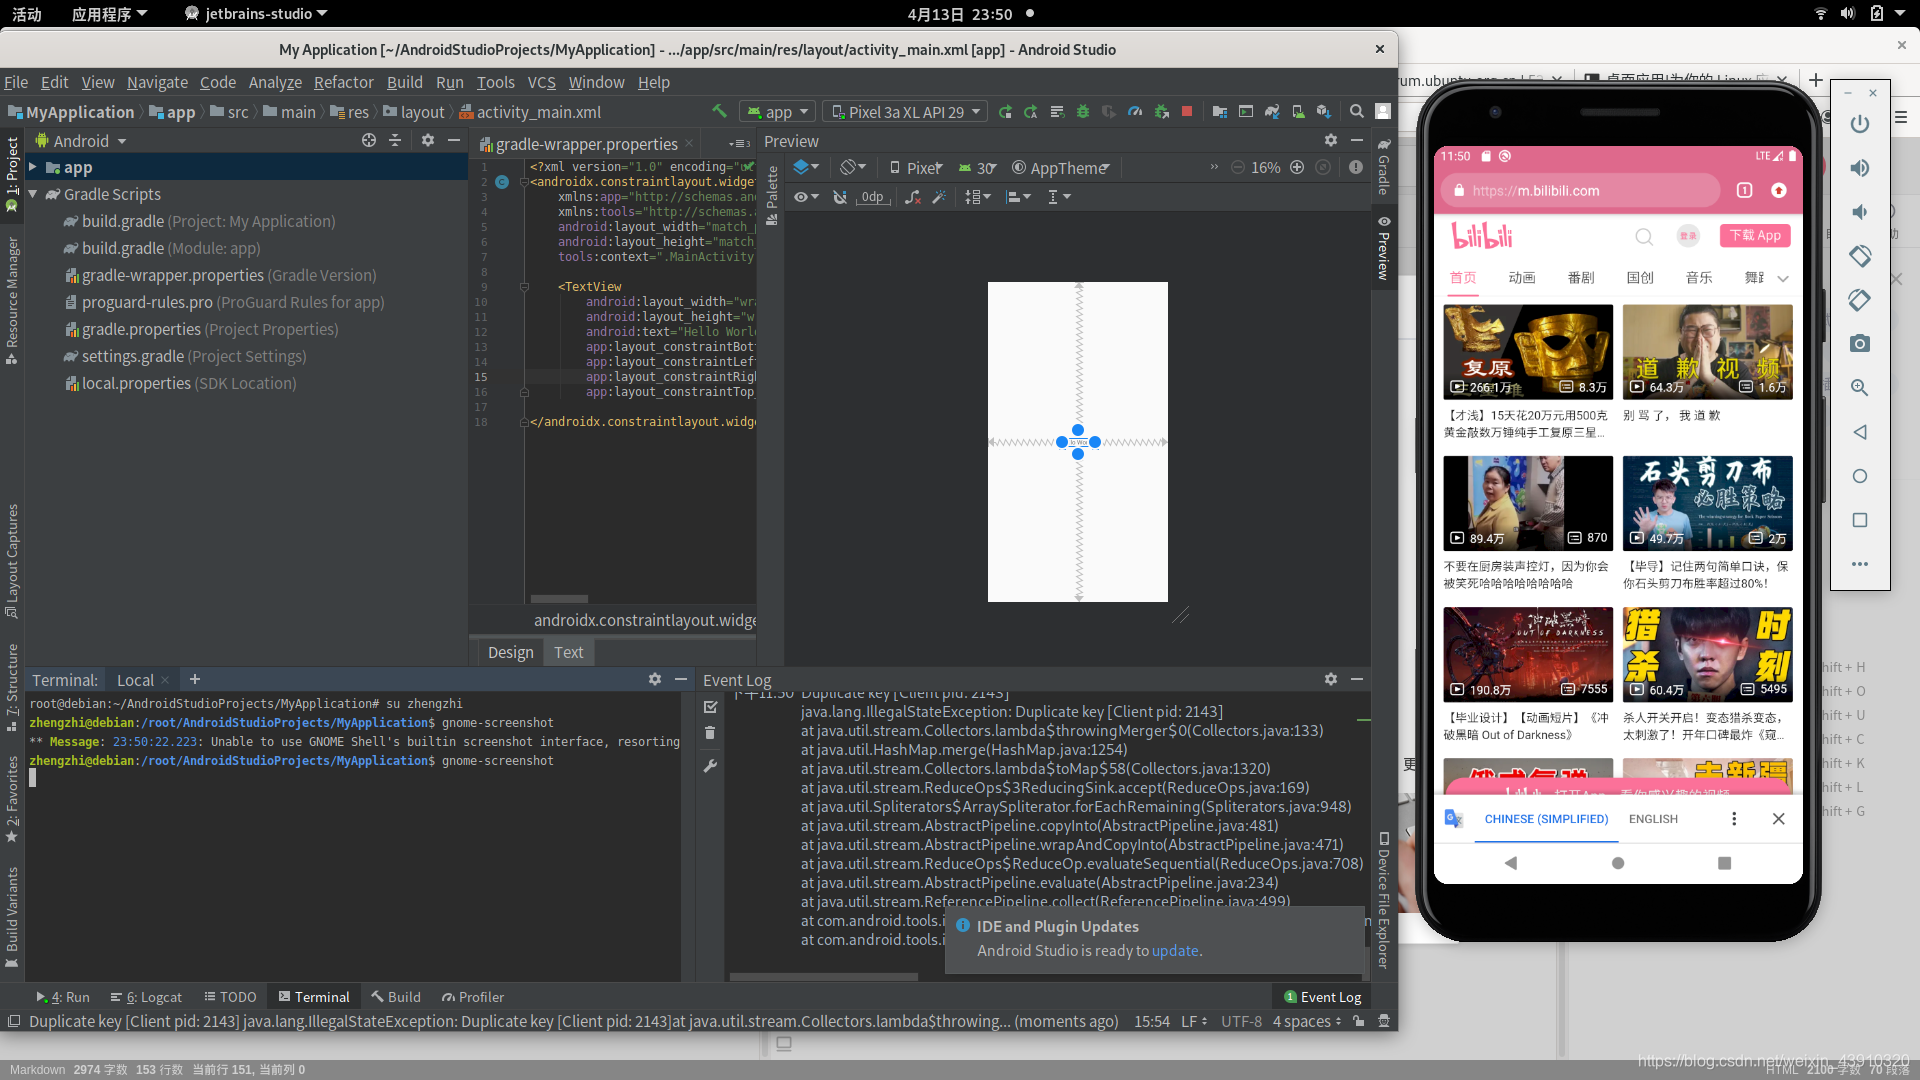The height and width of the screenshot is (1080, 1920).
Task: Click the Make Project hammer icon
Action: point(719,112)
